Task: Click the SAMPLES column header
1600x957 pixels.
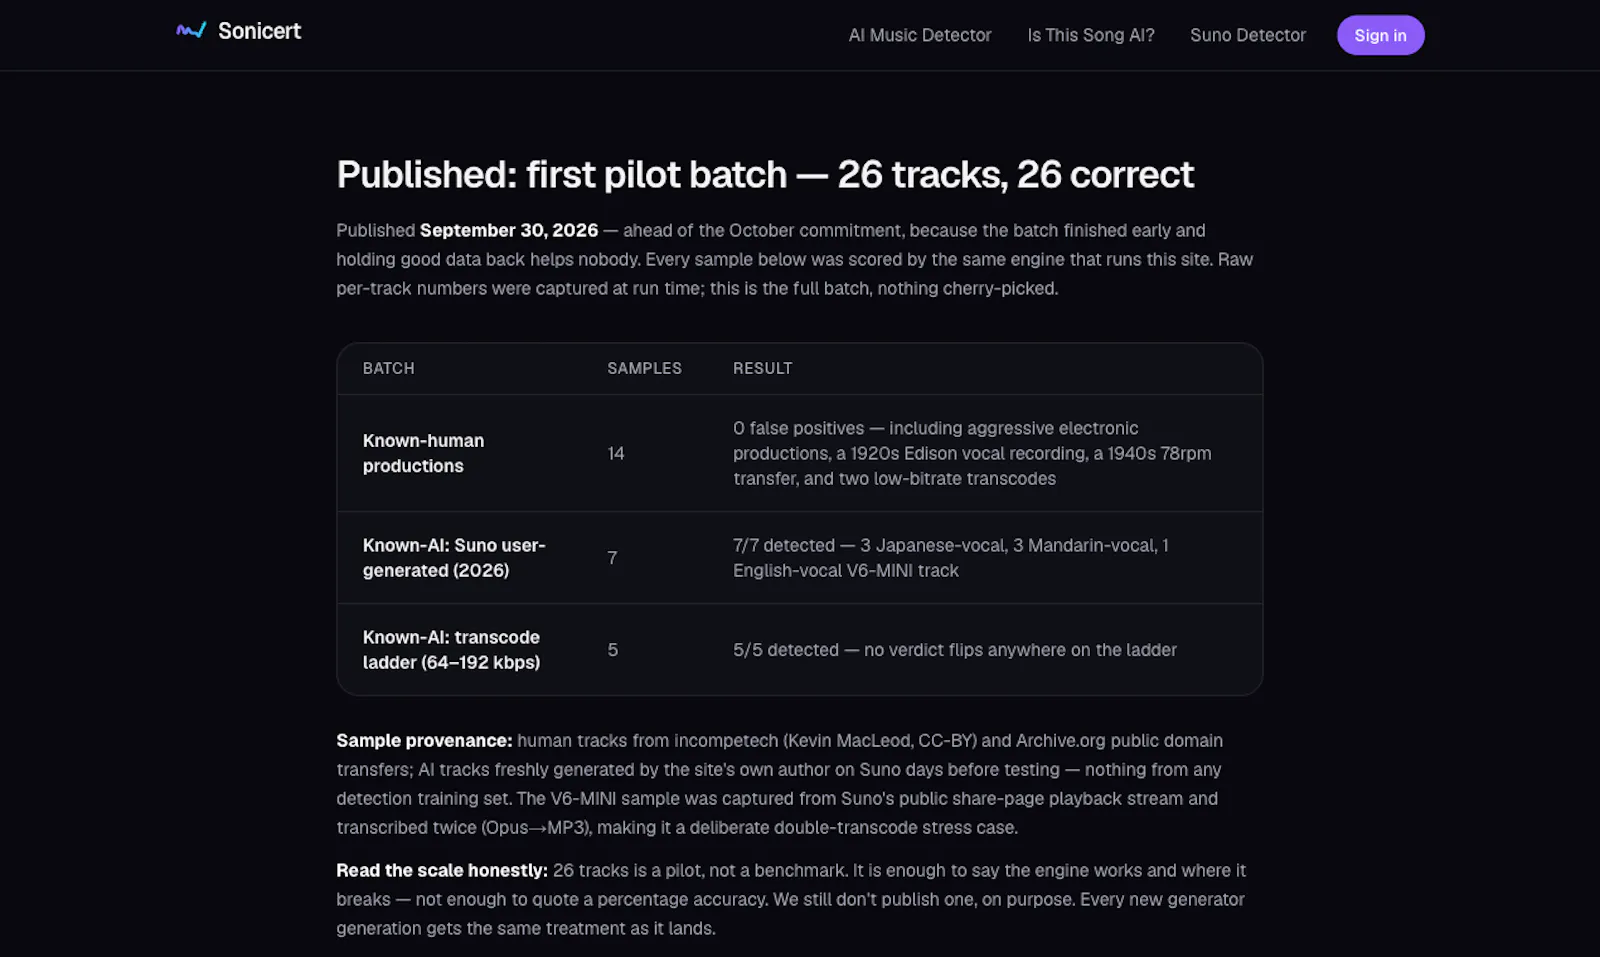Action: pos(644,368)
